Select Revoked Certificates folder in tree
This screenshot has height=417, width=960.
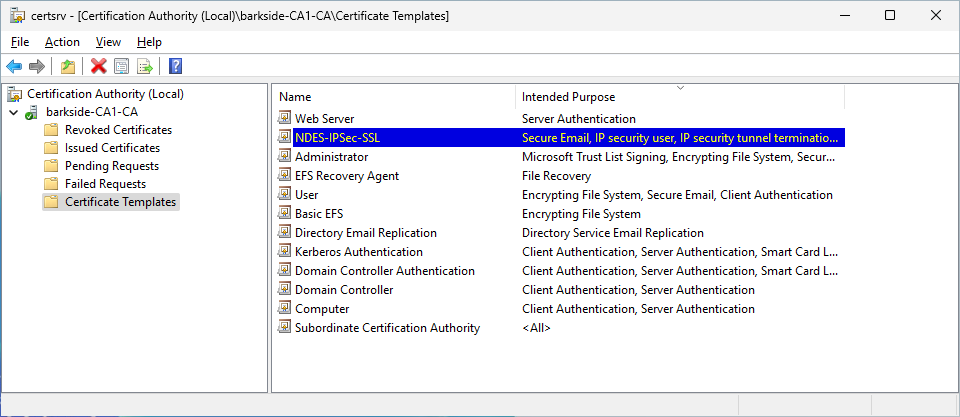[x=117, y=130]
